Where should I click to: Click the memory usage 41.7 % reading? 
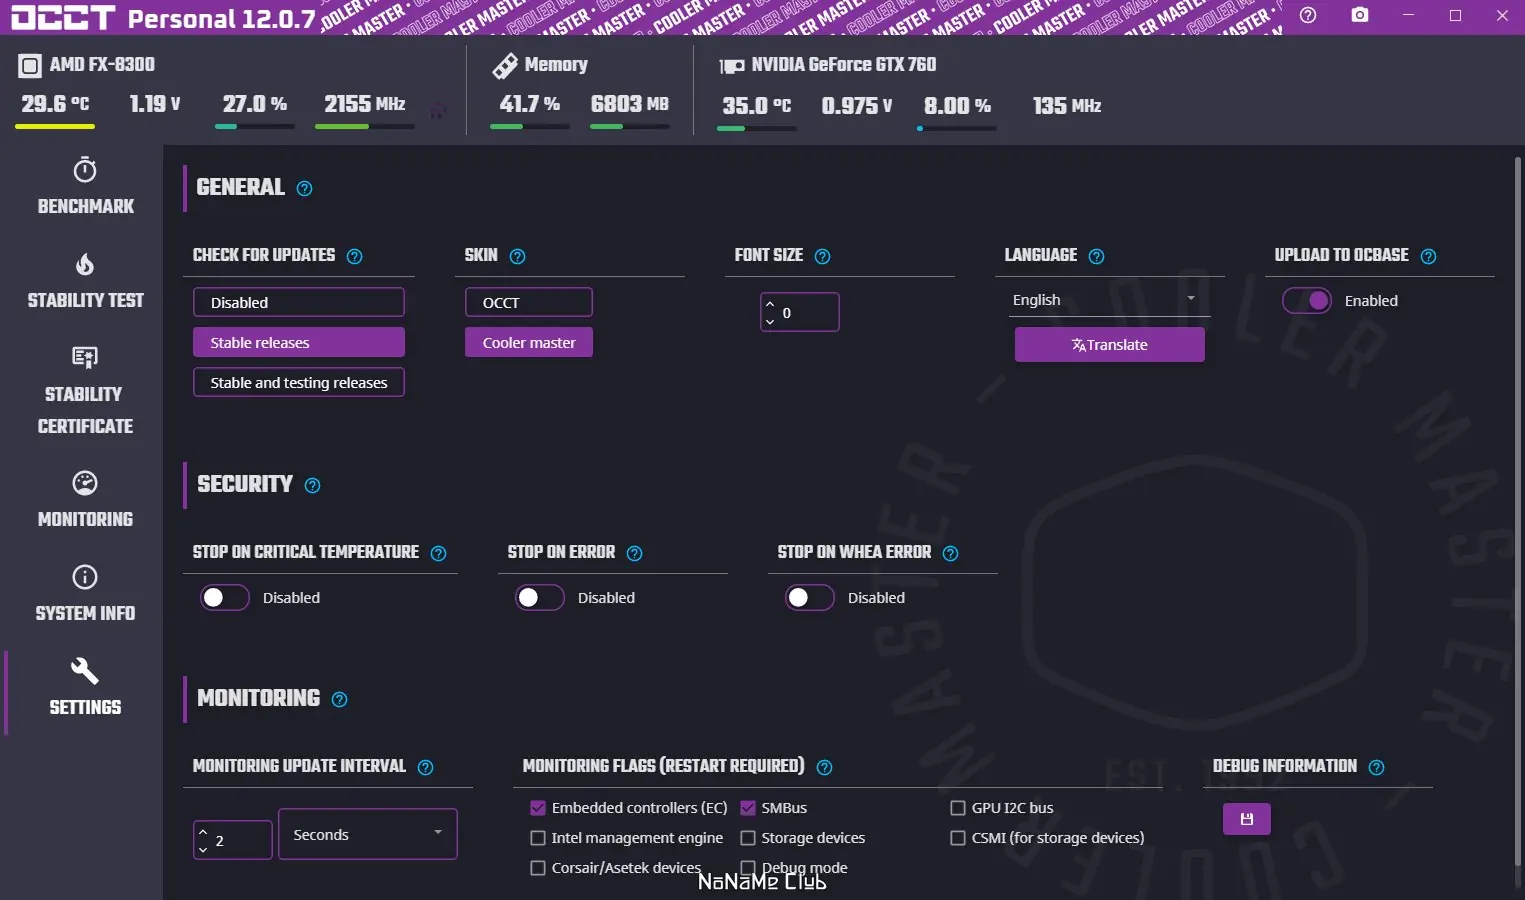point(530,104)
